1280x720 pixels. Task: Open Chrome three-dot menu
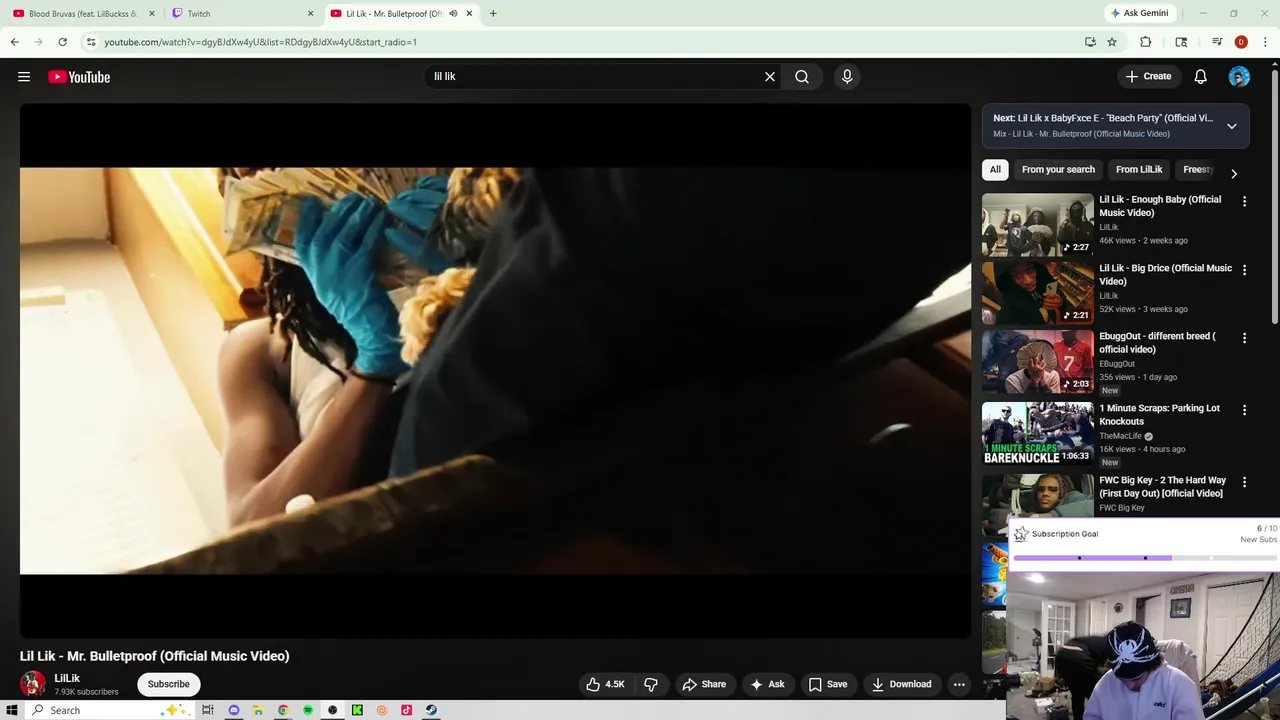(x=1266, y=42)
